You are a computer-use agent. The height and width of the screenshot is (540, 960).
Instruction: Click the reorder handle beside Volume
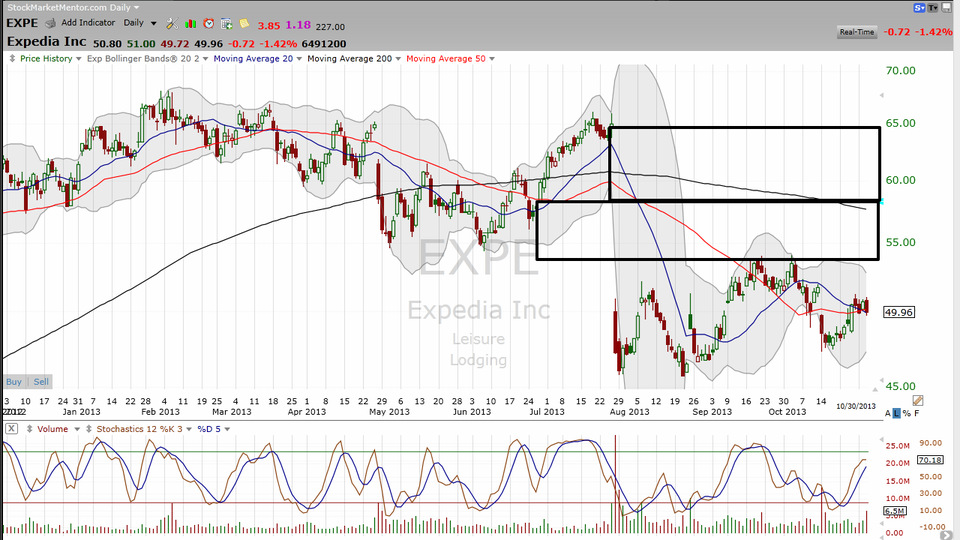point(29,429)
